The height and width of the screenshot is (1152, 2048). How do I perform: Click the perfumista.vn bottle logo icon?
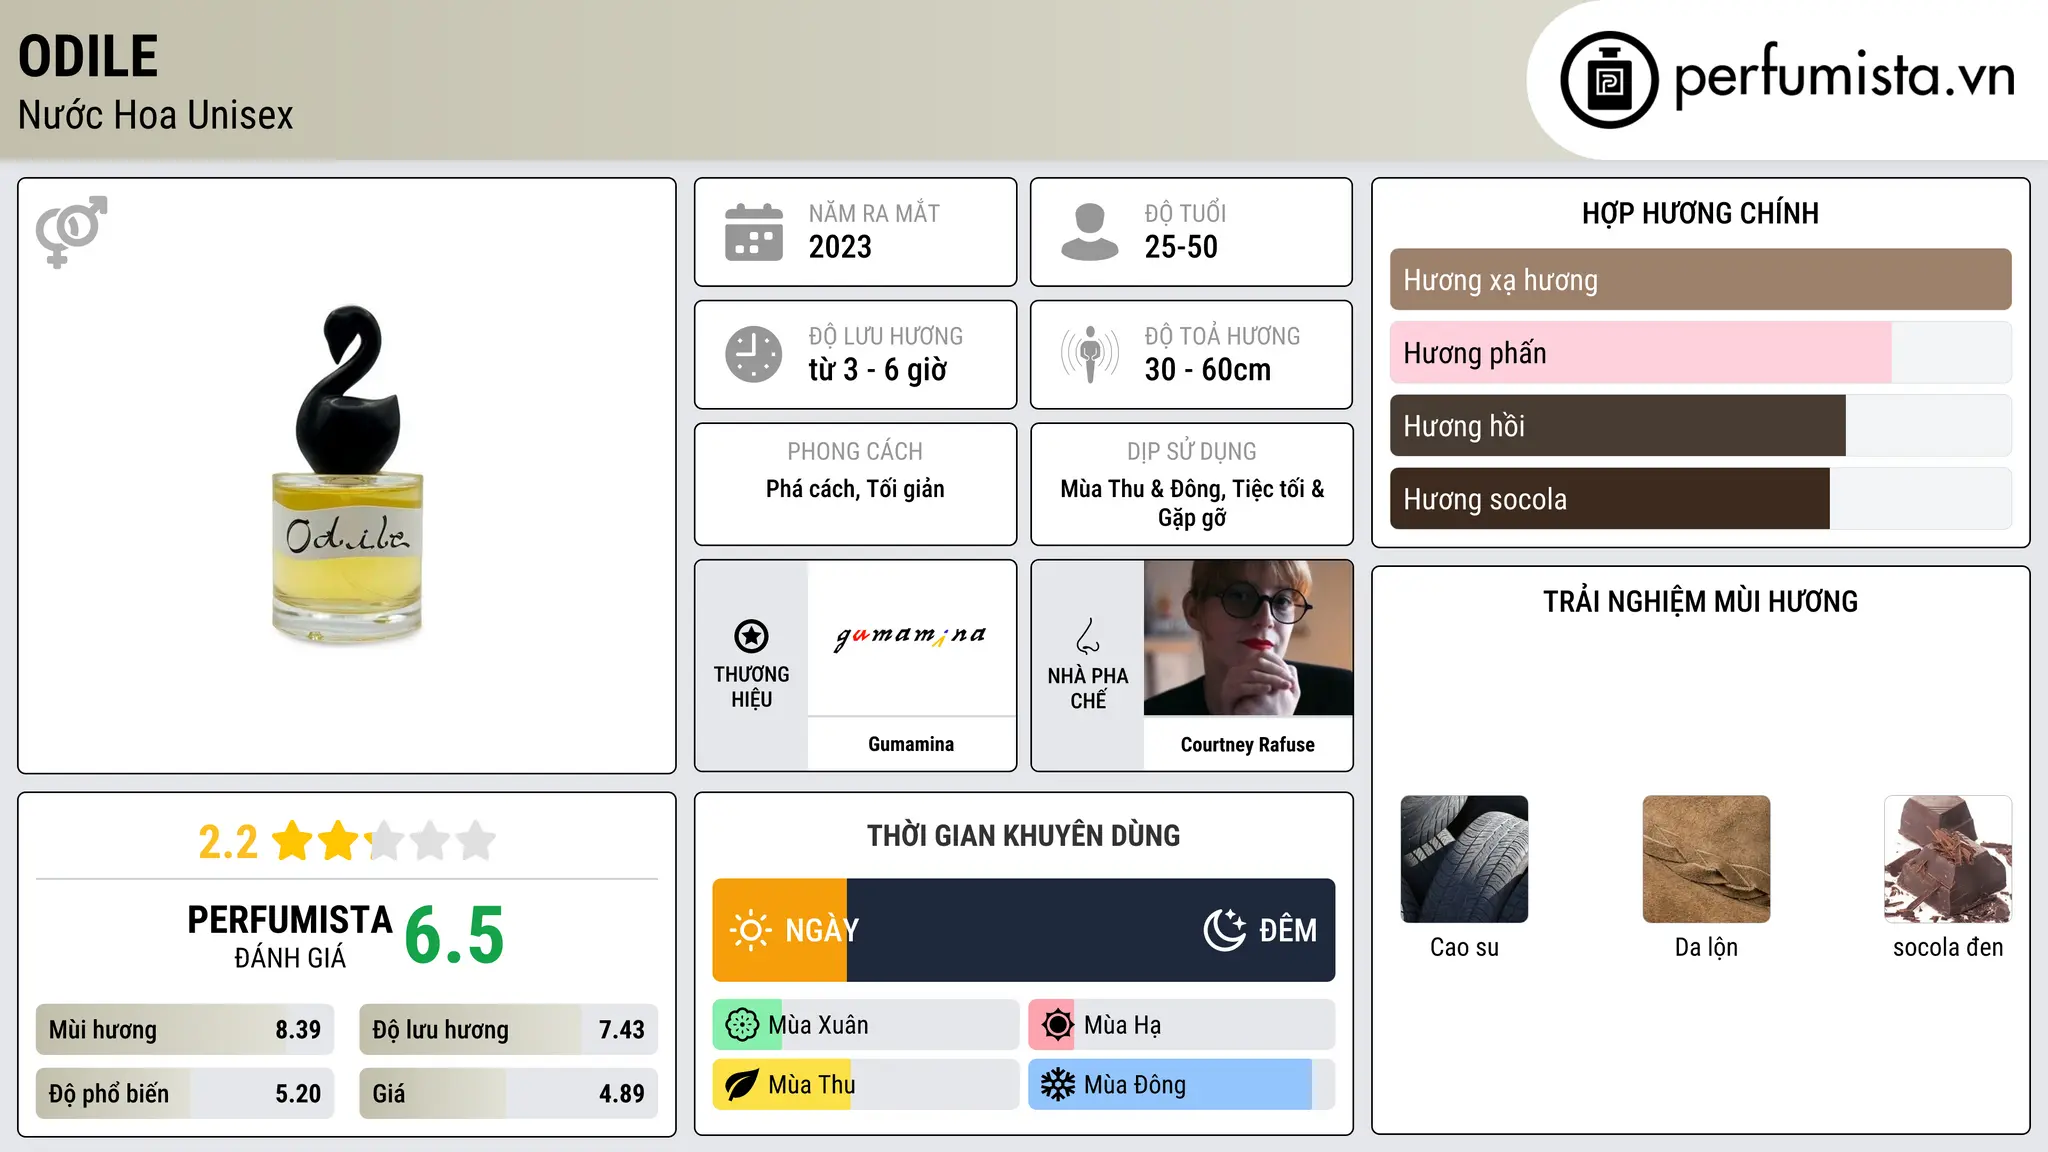pyautogui.click(x=1609, y=80)
